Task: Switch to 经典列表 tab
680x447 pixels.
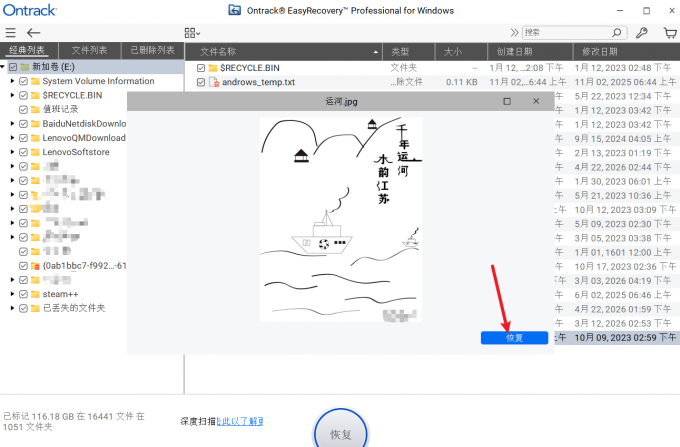Action: 27,50
